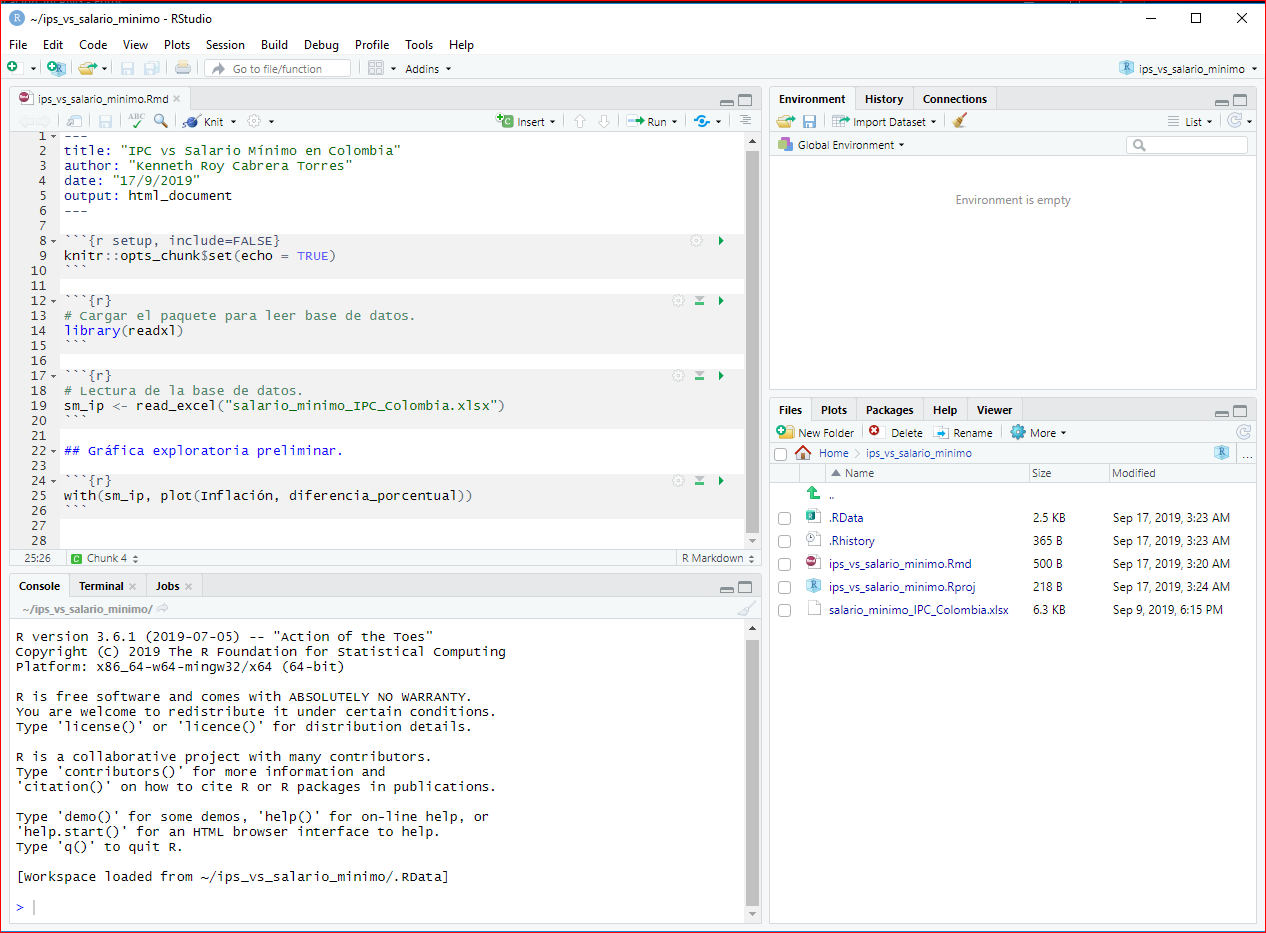Open the Plots menu in the menu bar

(x=177, y=45)
